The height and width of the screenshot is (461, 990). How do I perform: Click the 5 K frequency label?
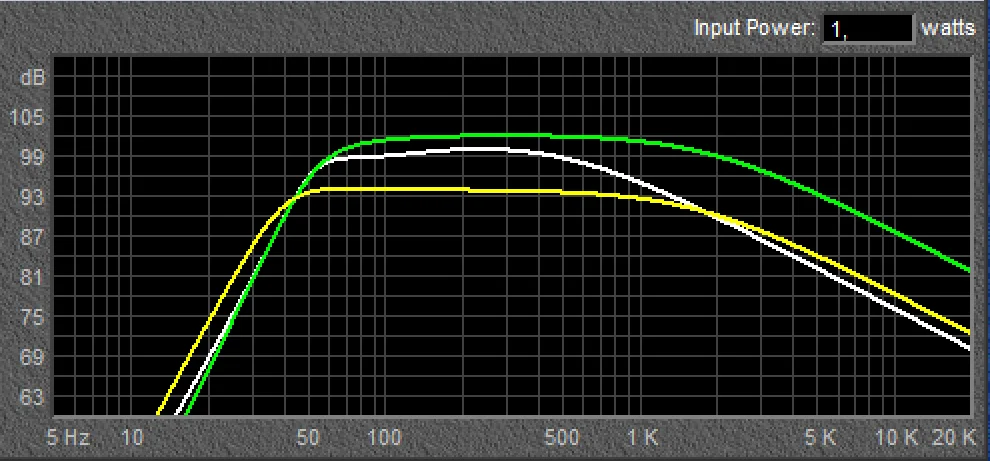(822, 437)
